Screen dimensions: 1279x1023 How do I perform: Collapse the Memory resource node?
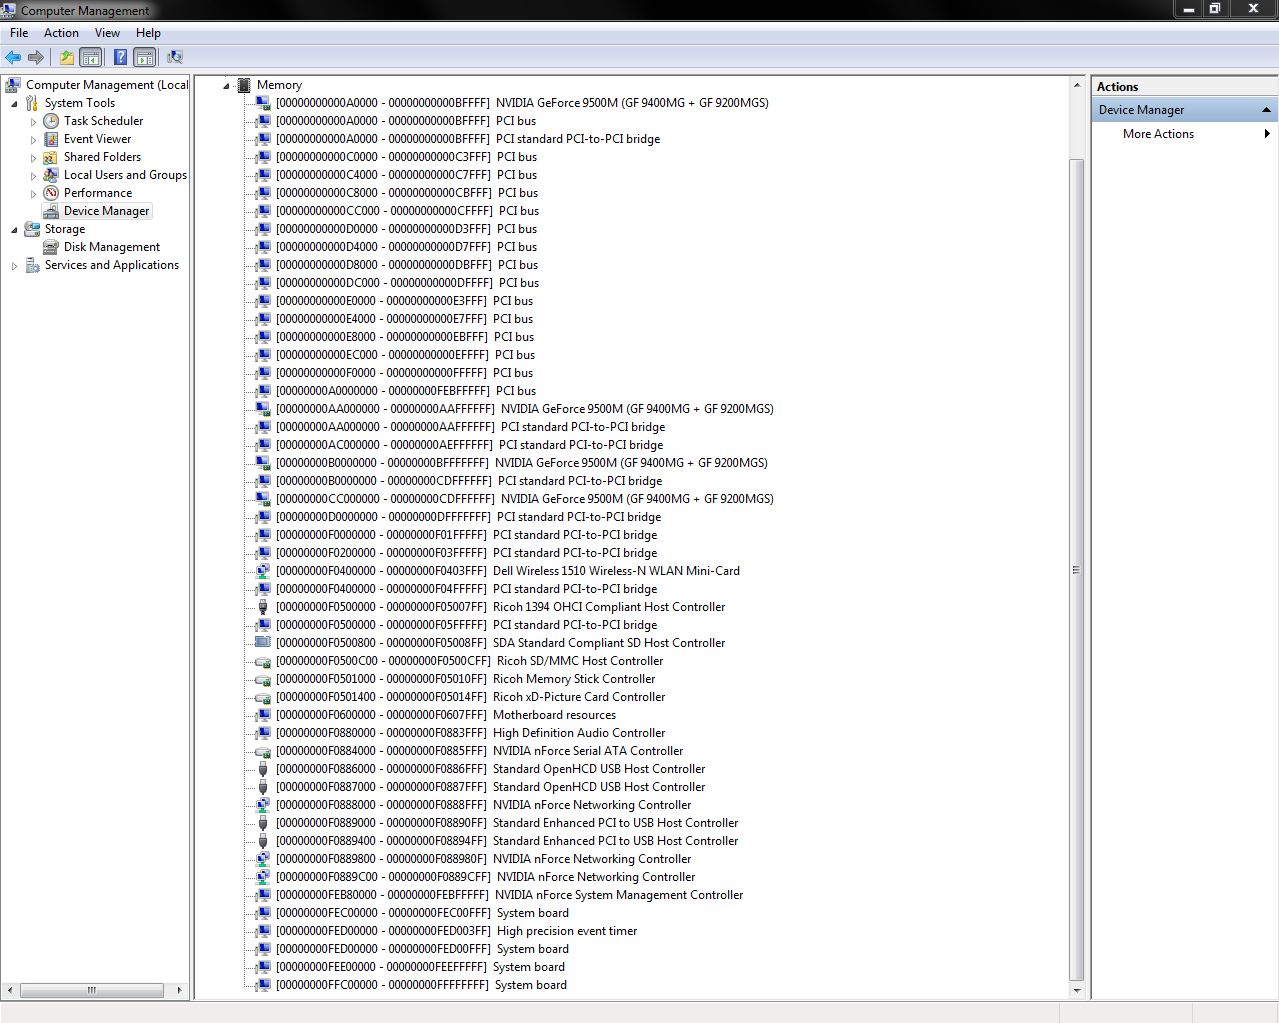point(226,85)
